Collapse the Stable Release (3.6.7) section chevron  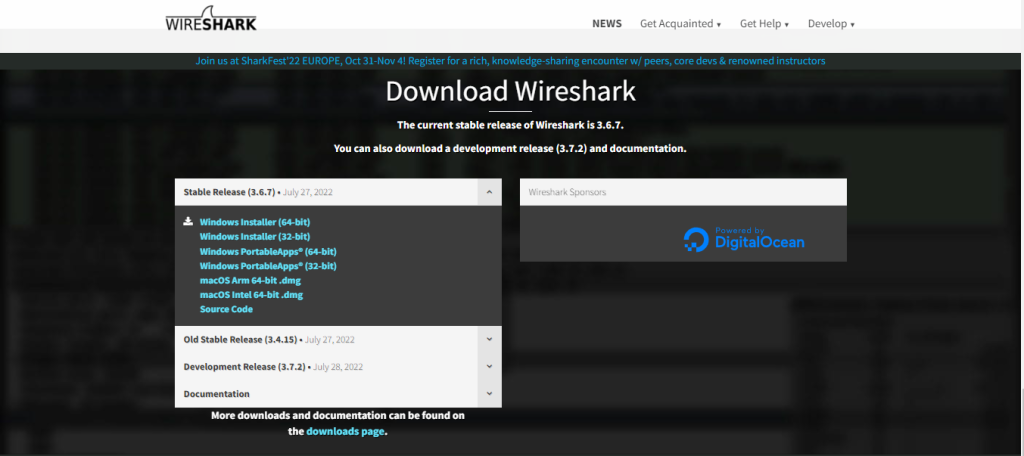coord(489,192)
